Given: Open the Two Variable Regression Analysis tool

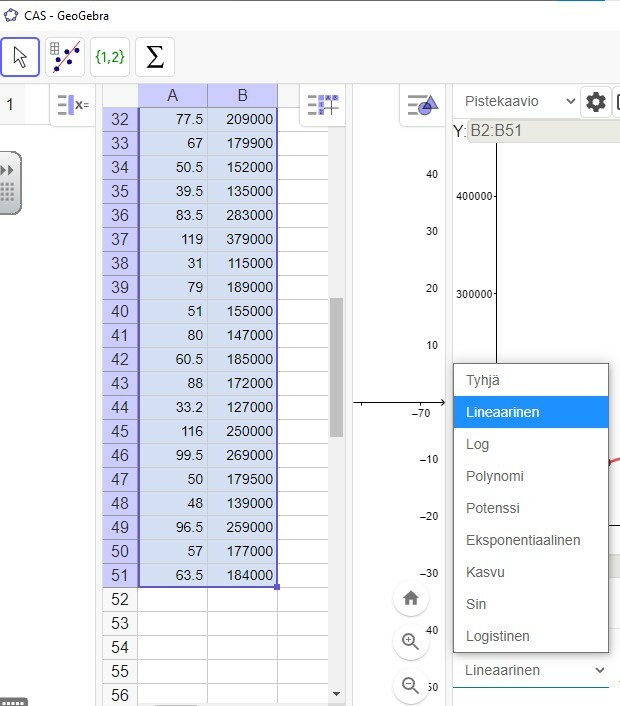Looking at the screenshot, I should 65,57.
